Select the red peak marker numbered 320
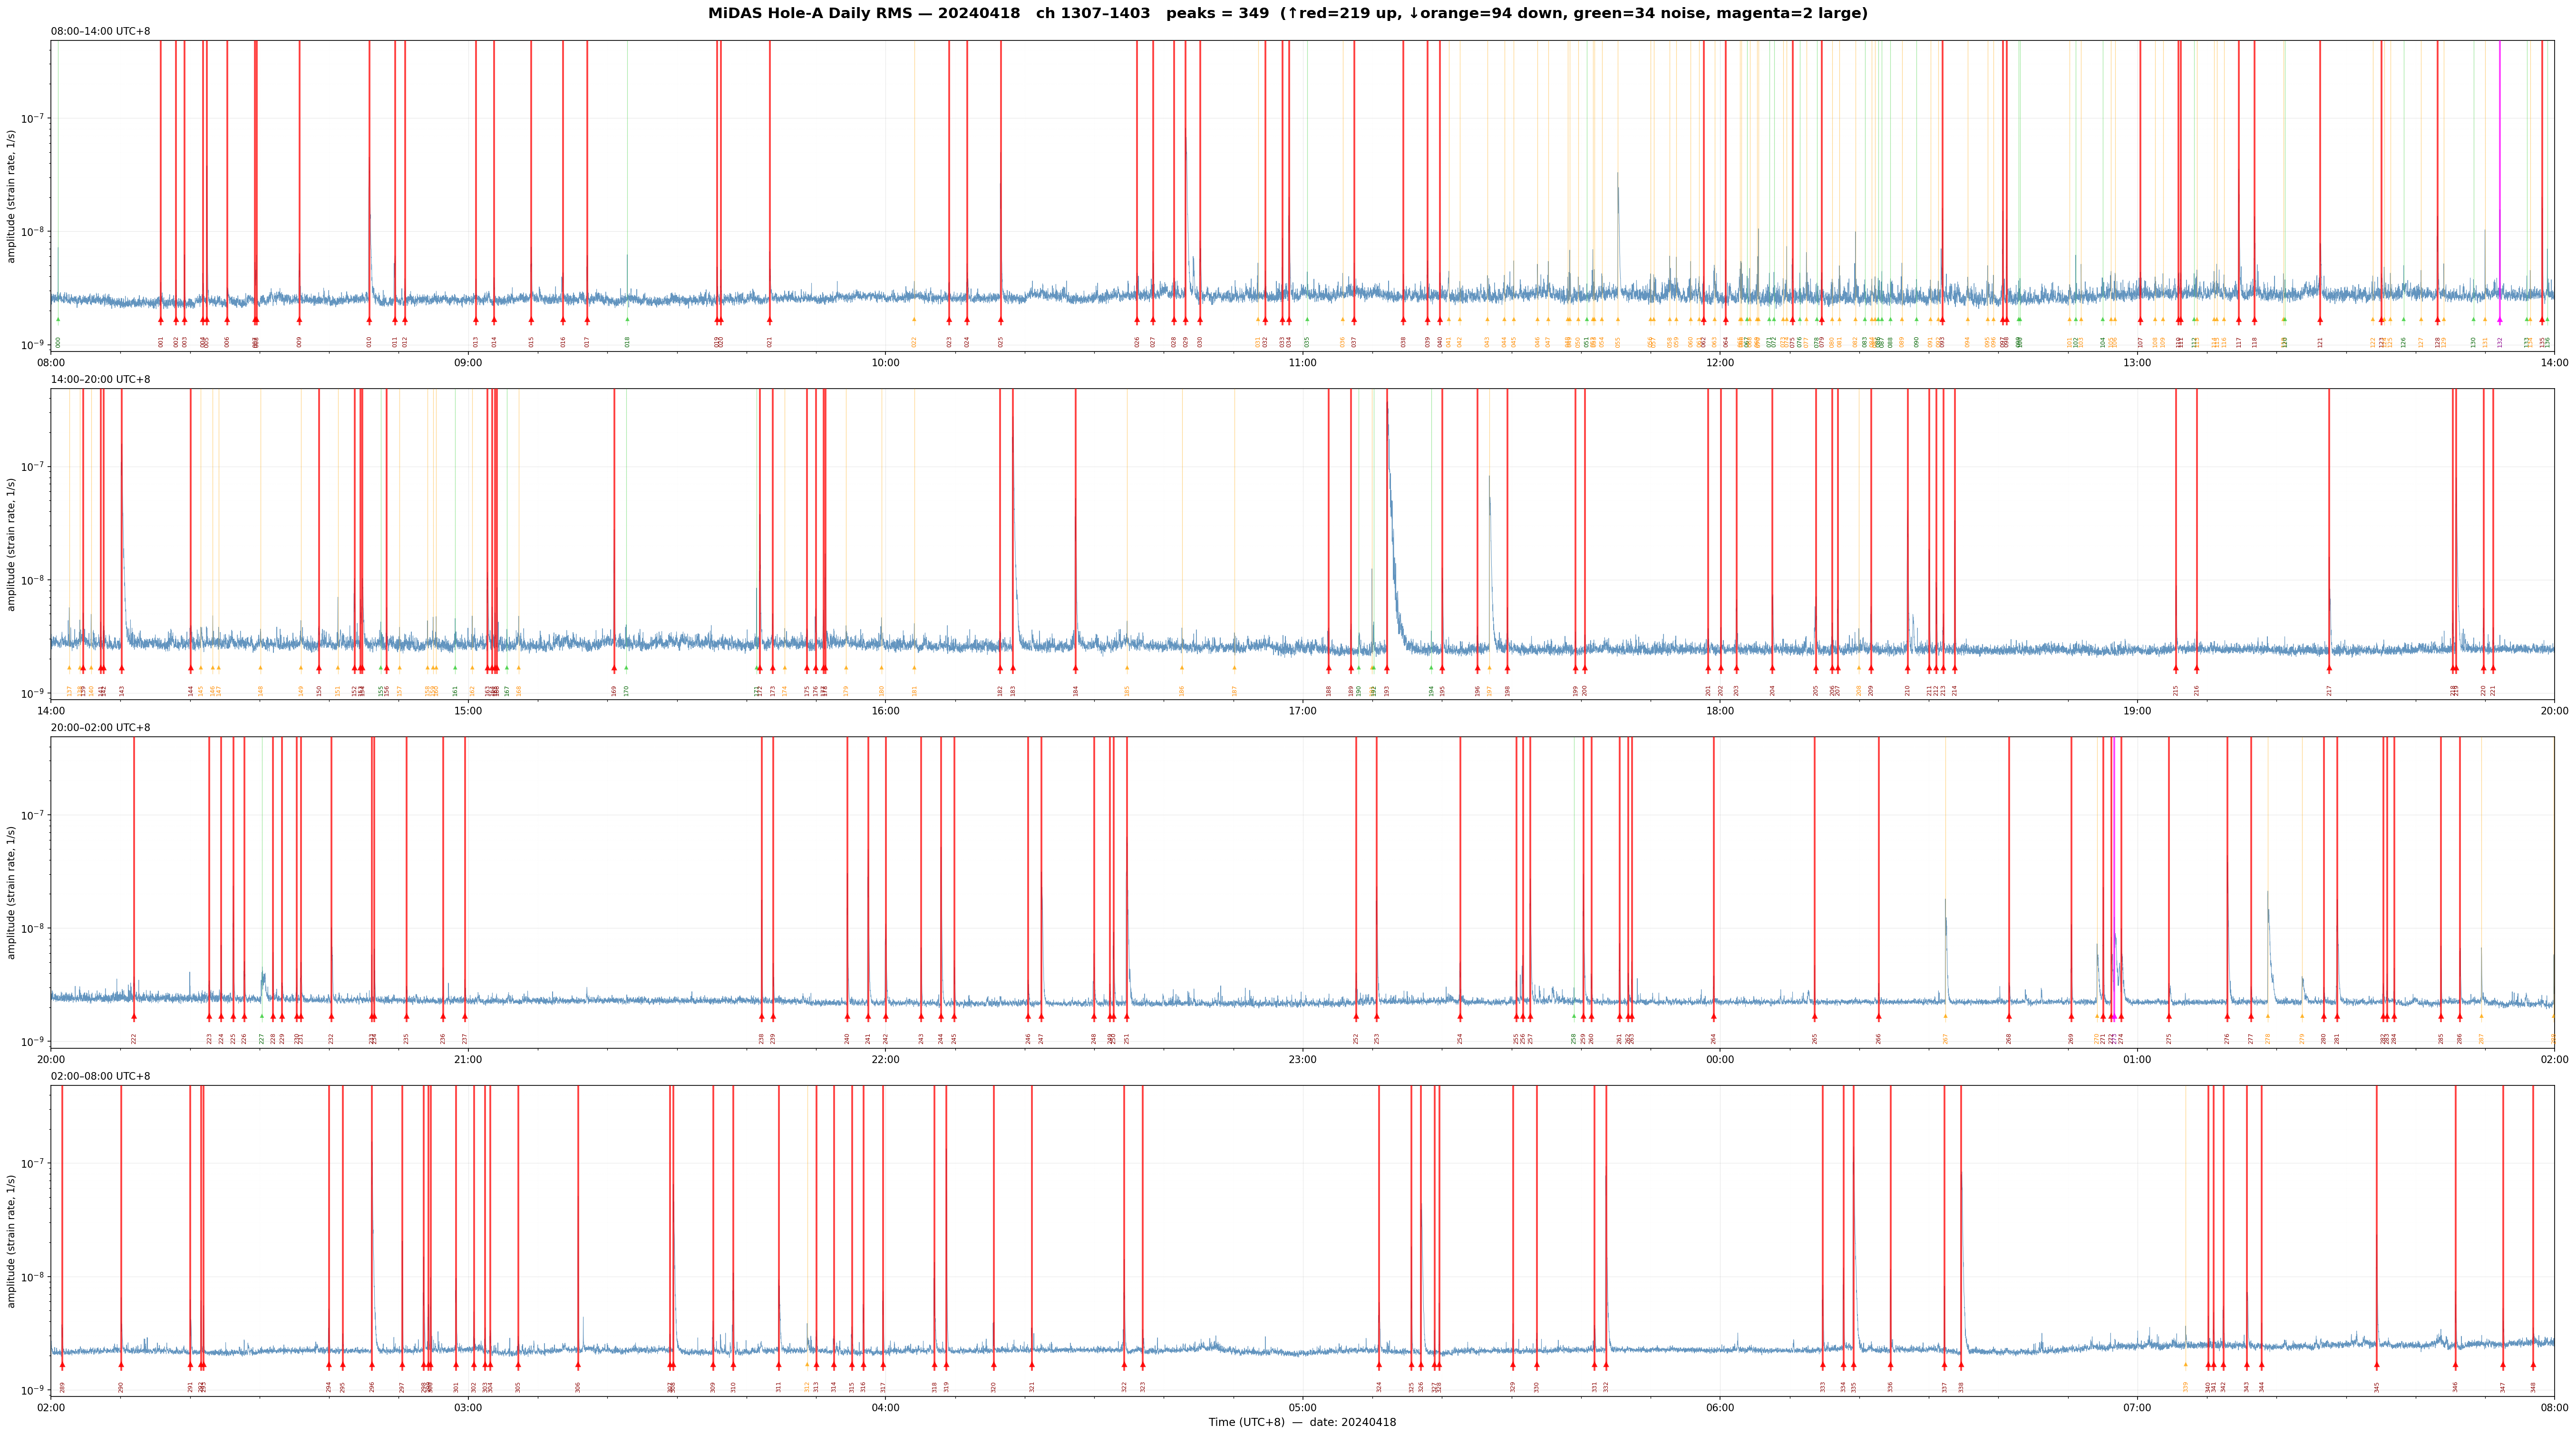Viewport: 2576px width, 1435px height. 994,1365
